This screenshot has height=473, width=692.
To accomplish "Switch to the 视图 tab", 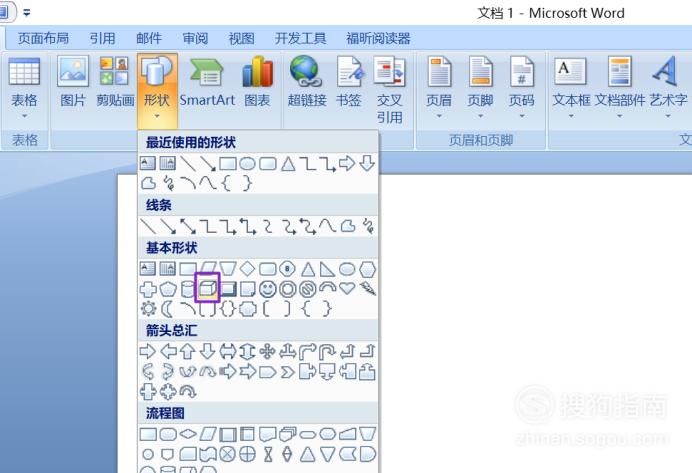I will (241, 38).
